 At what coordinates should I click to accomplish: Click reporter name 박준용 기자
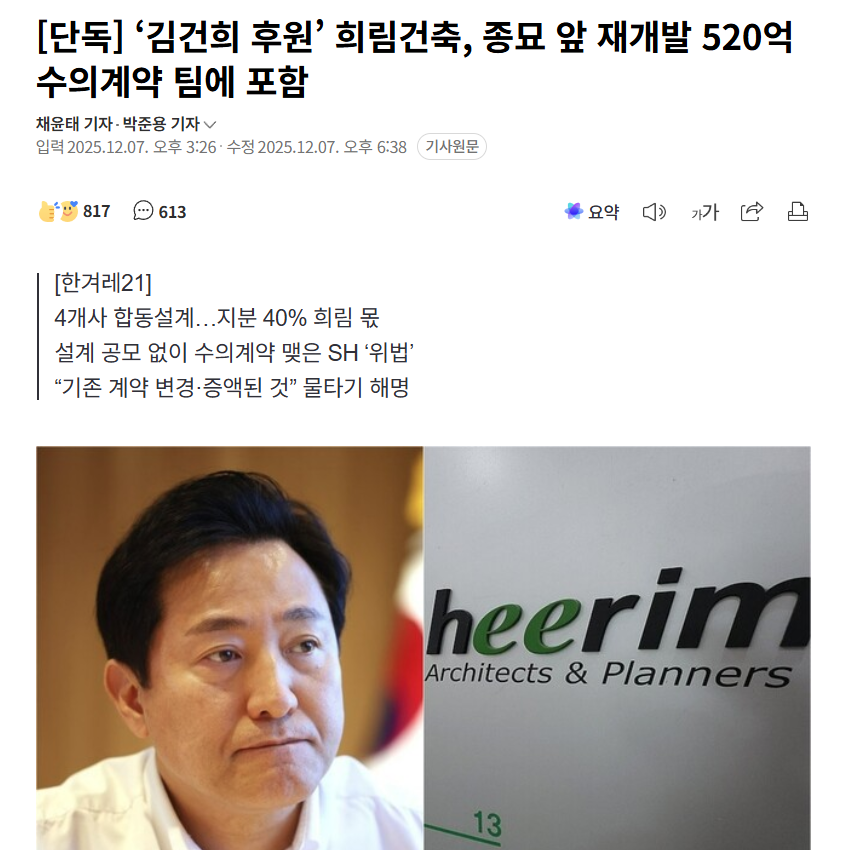(x=162, y=124)
